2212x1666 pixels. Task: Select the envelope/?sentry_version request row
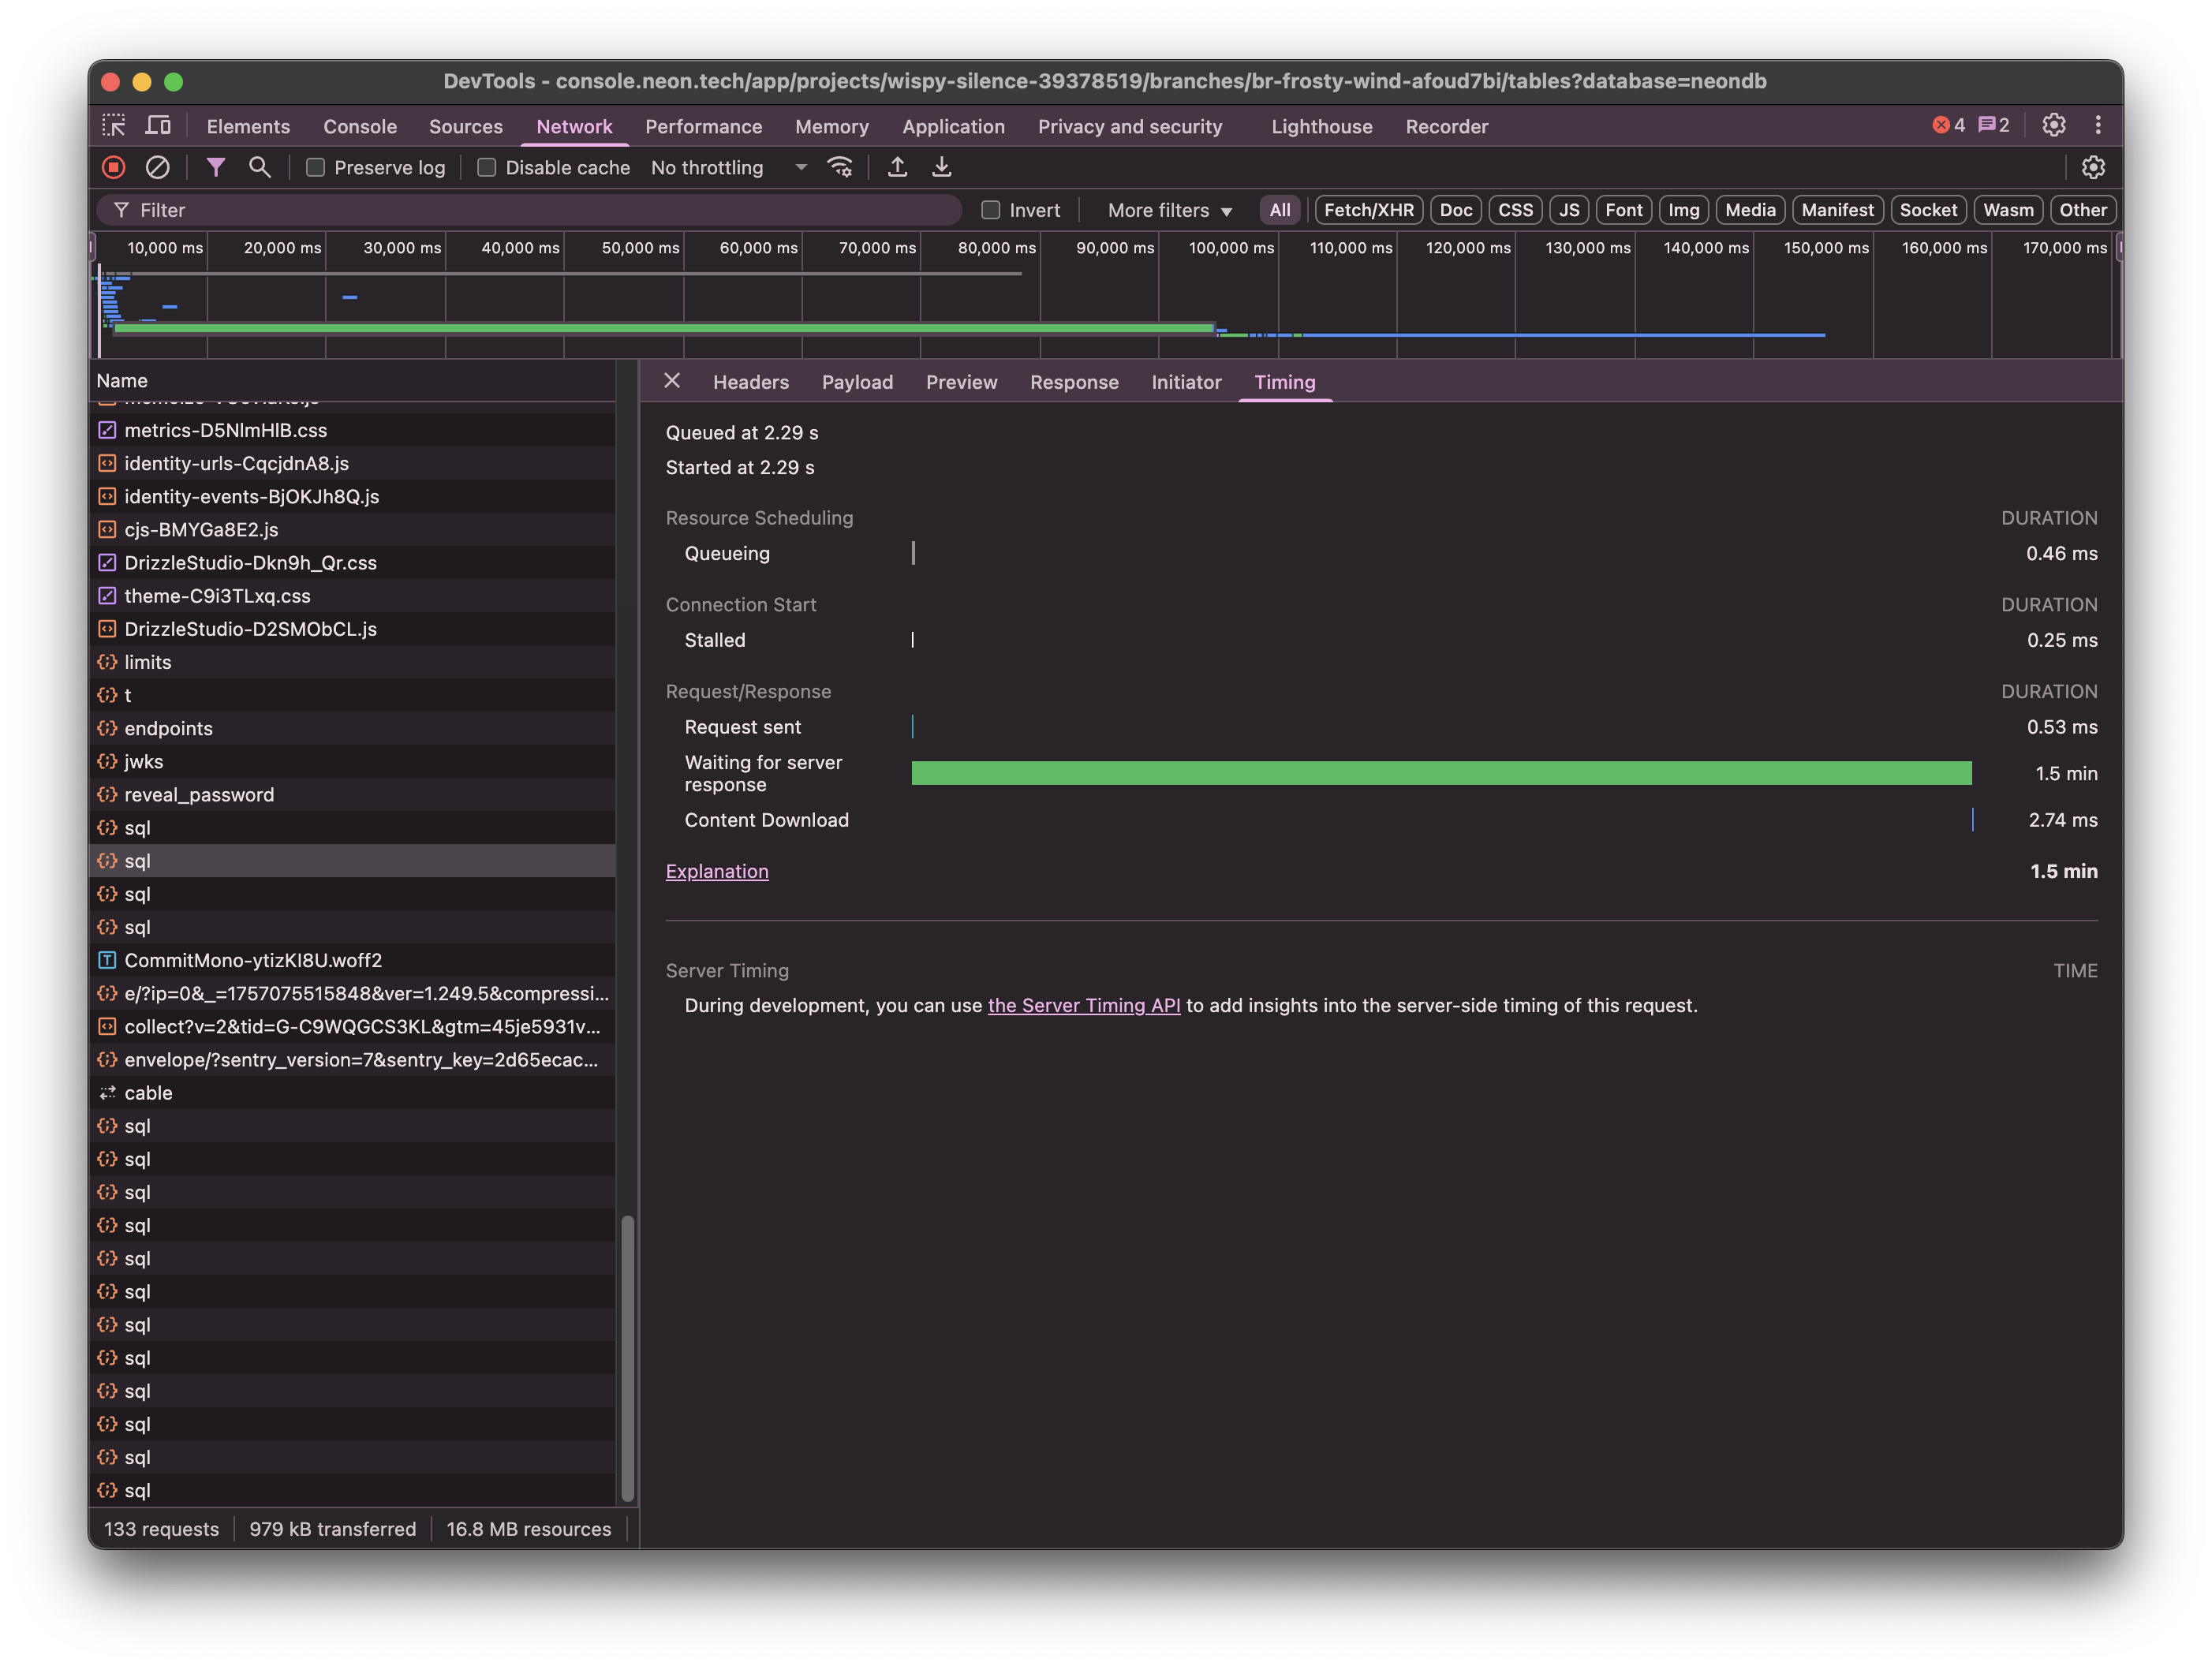tap(352, 1060)
